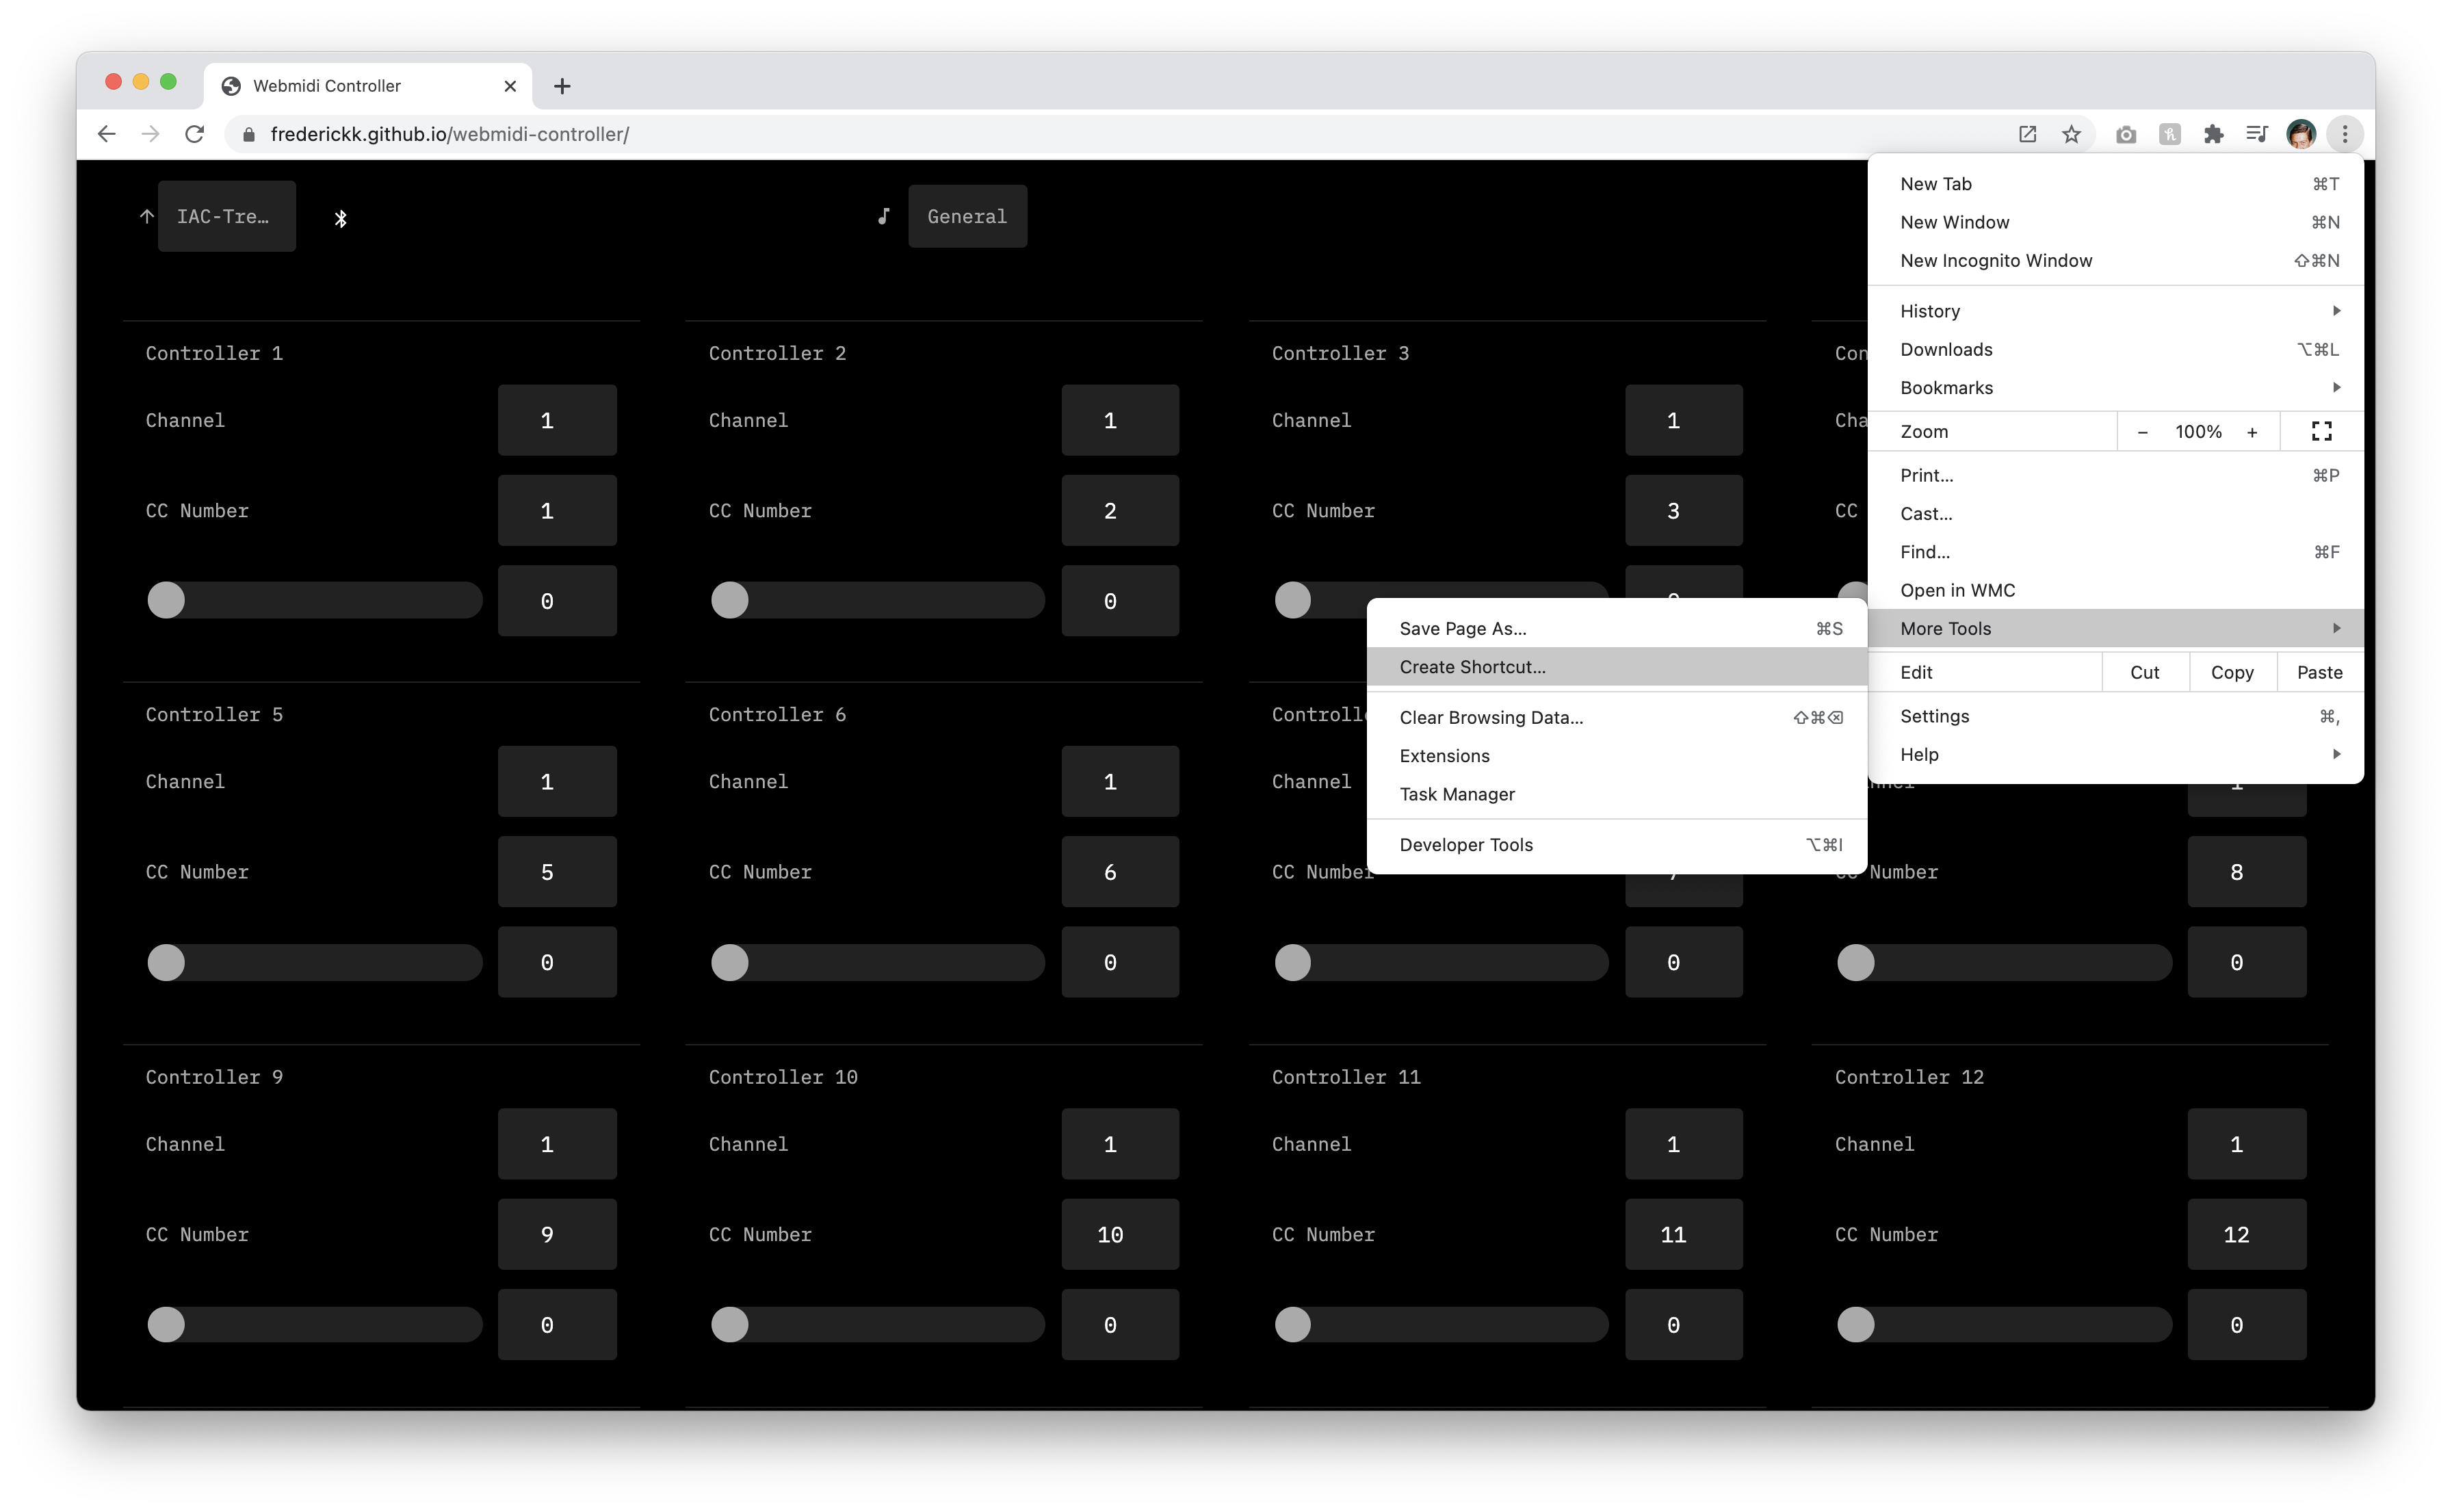Screen dimensions: 2452x1512
Task: Open Developer Tools from menu
Action: 1466,844
